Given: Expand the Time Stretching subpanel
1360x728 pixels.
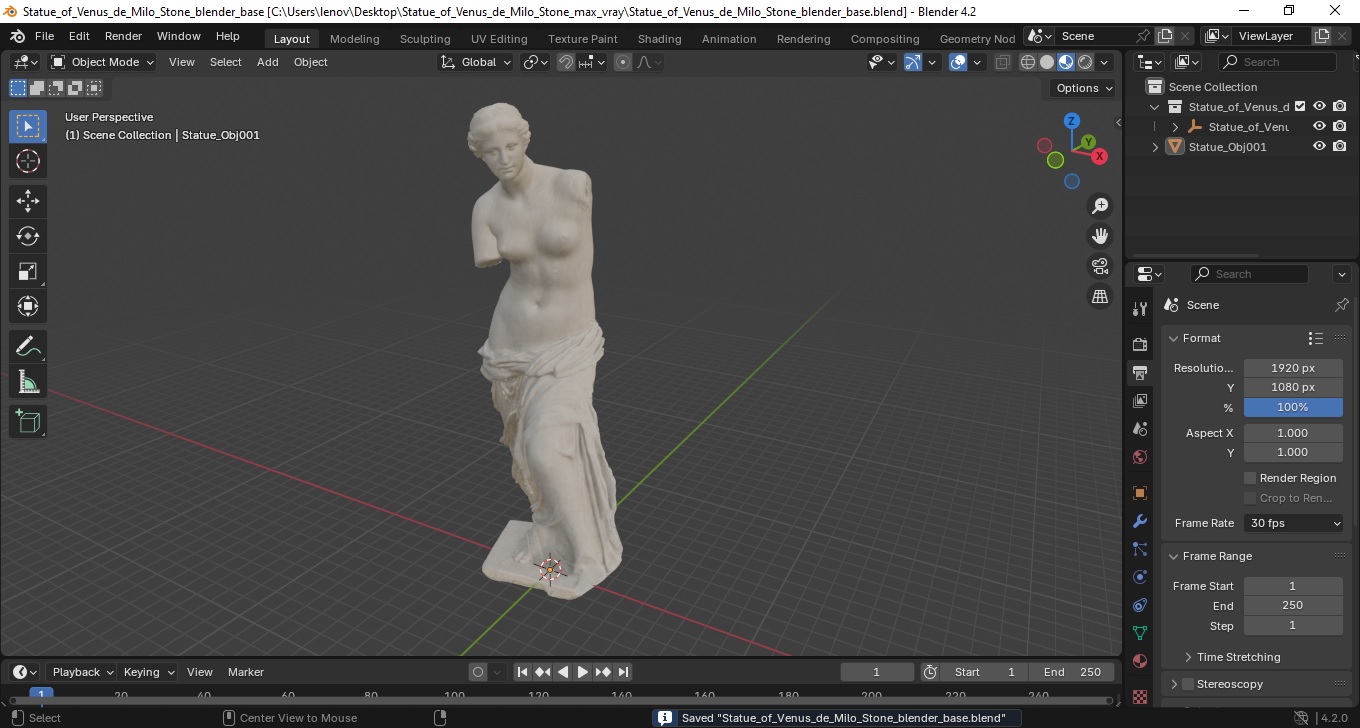Looking at the screenshot, I should 1188,657.
